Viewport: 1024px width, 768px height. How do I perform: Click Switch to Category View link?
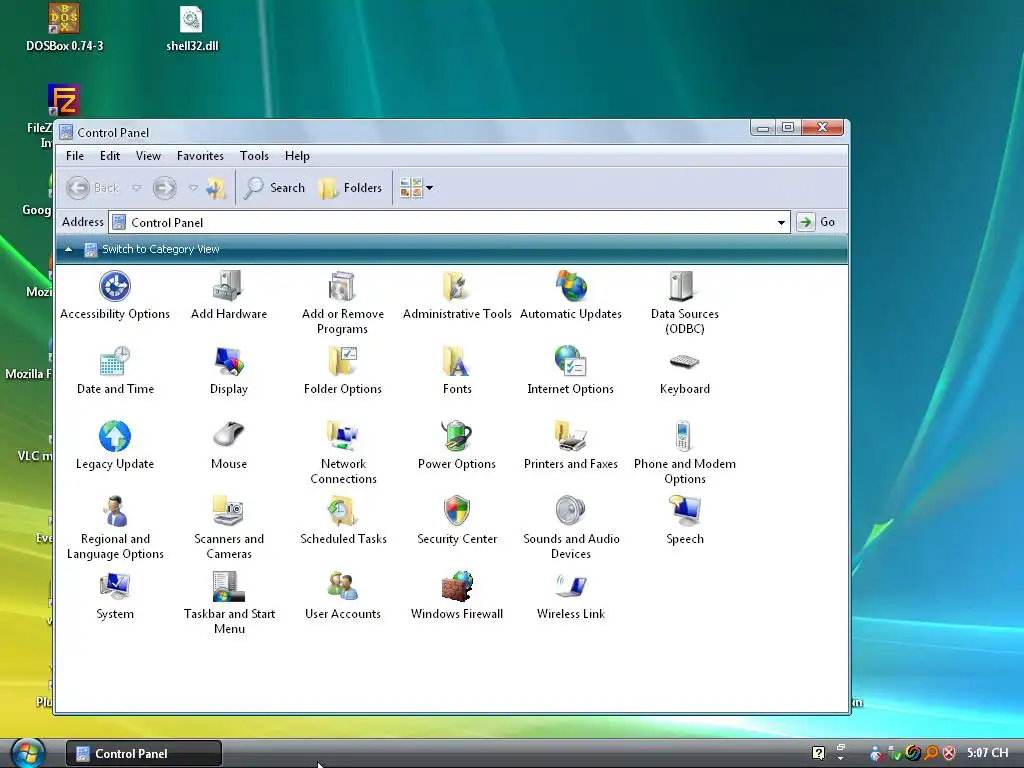pos(161,249)
